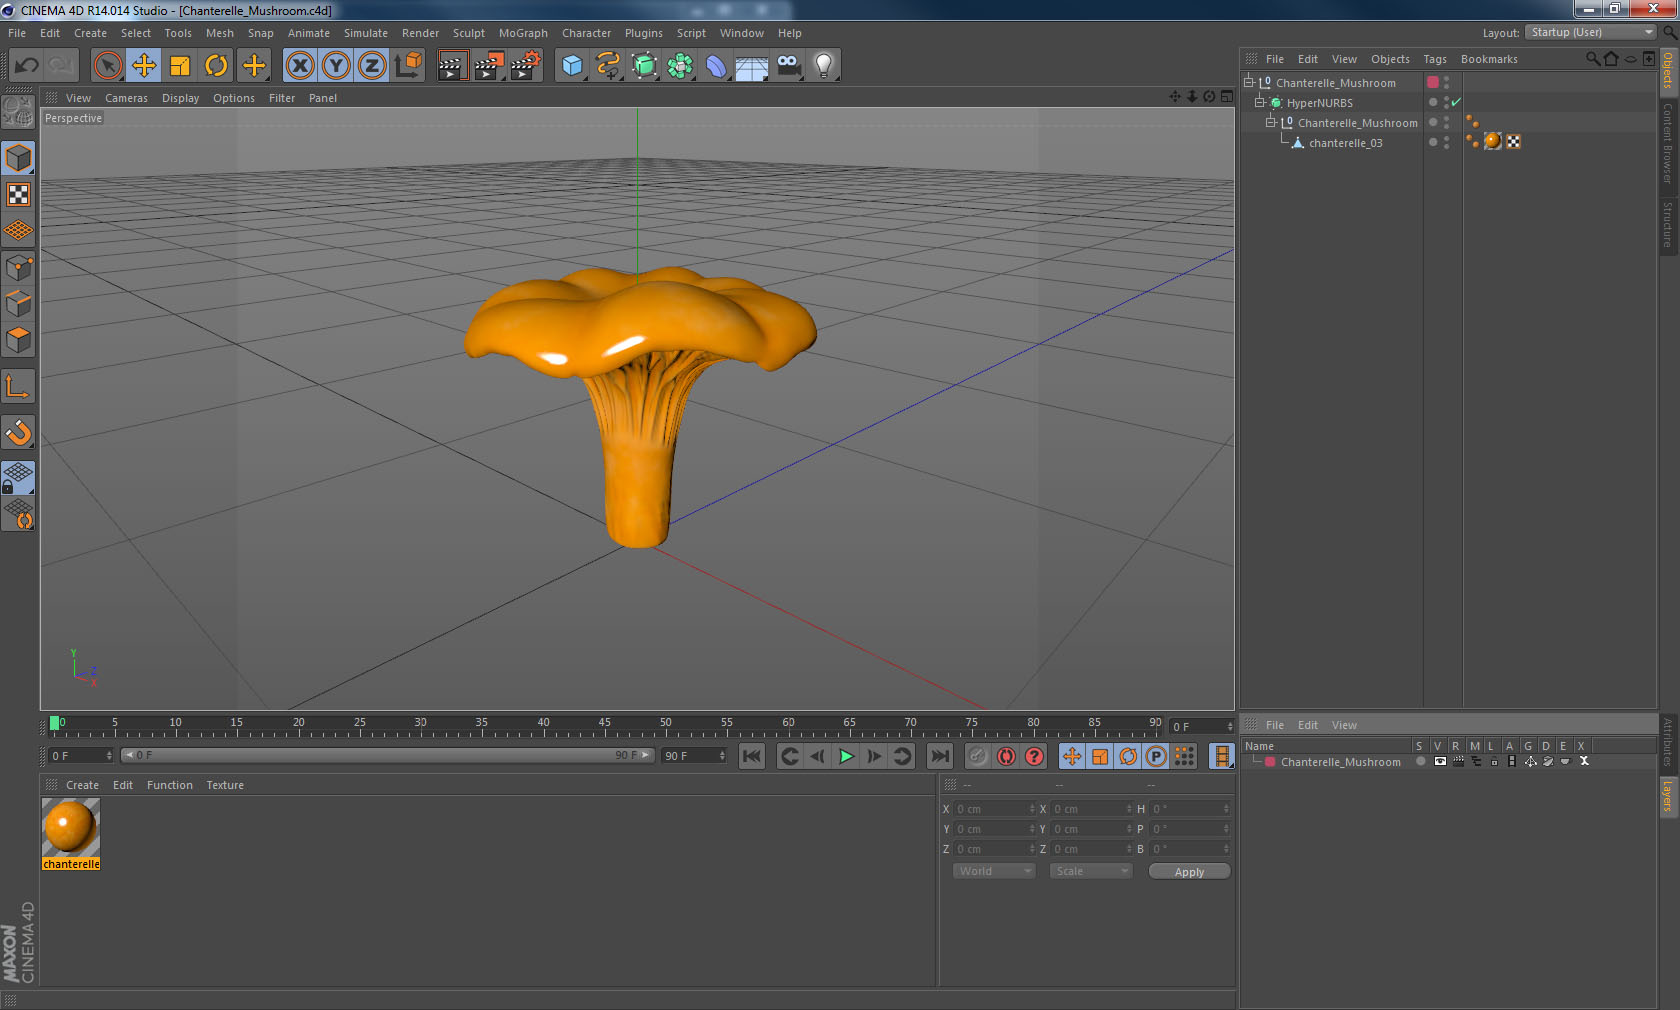Viewport: 1680px width, 1010px height.
Task: Switch to Polygons mode
Action: pos(18,340)
